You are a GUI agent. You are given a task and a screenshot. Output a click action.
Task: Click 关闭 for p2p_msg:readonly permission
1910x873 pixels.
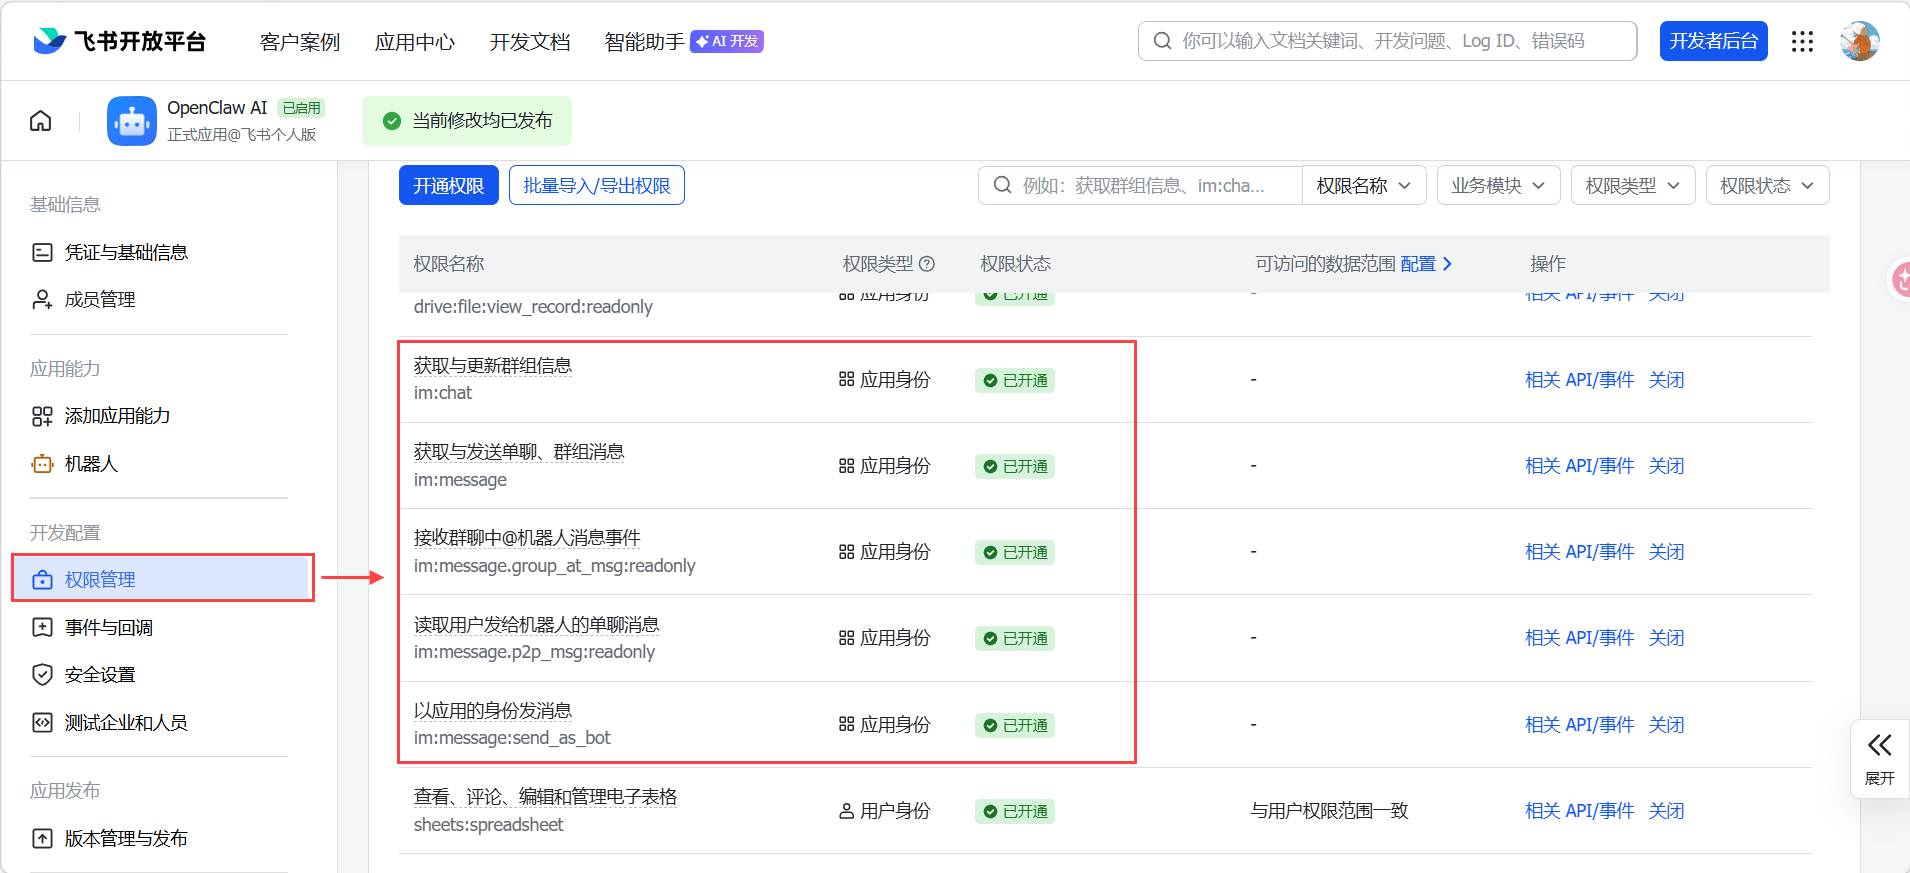coord(1667,638)
